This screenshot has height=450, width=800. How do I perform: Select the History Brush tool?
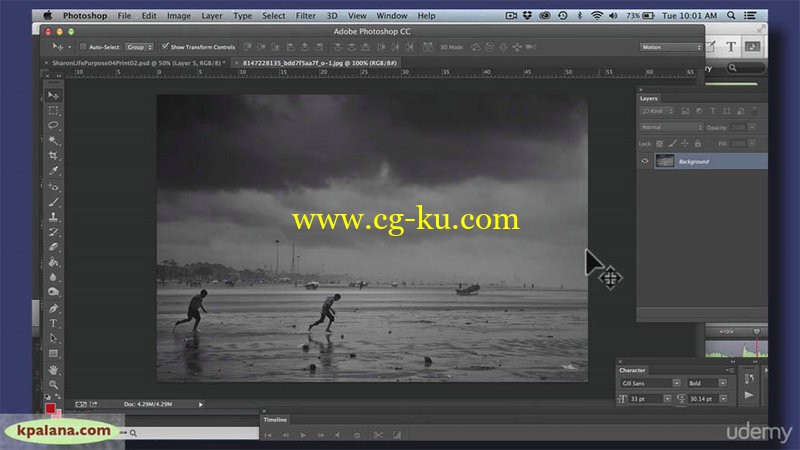pos(53,232)
